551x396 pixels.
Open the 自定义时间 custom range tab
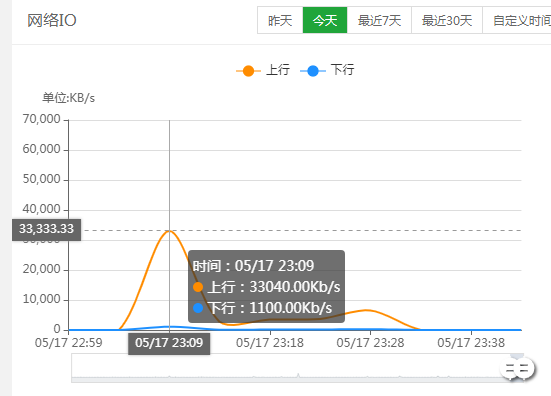(517, 20)
